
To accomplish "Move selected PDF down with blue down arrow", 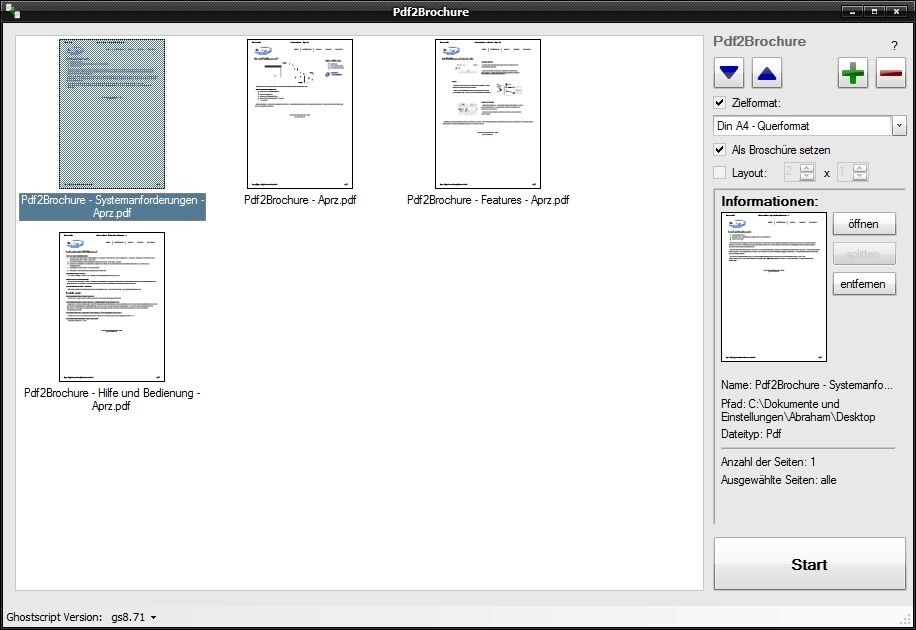I will tap(728, 73).
